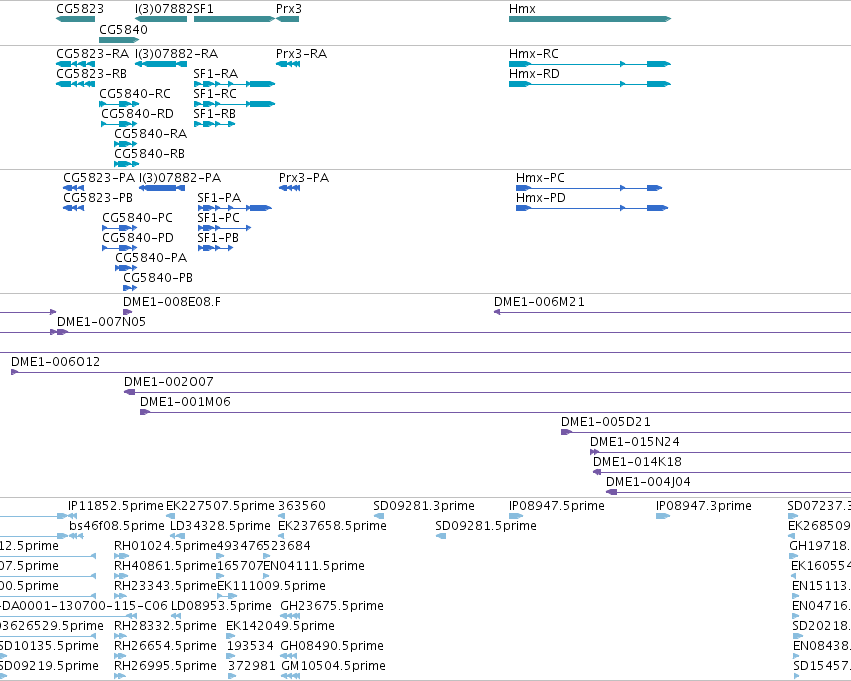Image resolution: width=851 pixels, height=681 pixels.
Task: Click the SF1-RB transcript glyph
Action: [214, 124]
